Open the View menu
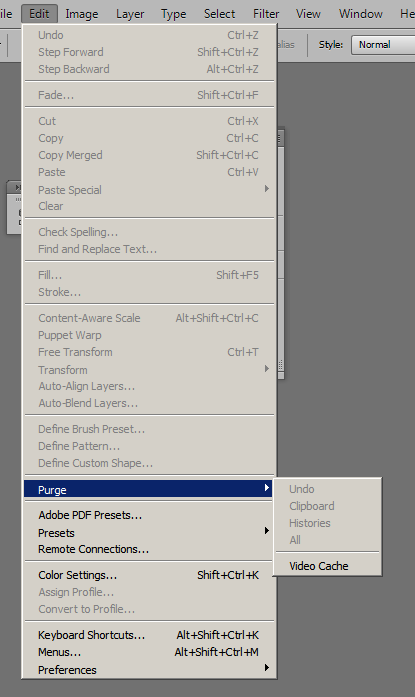The width and height of the screenshot is (415, 697). (308, 14)
